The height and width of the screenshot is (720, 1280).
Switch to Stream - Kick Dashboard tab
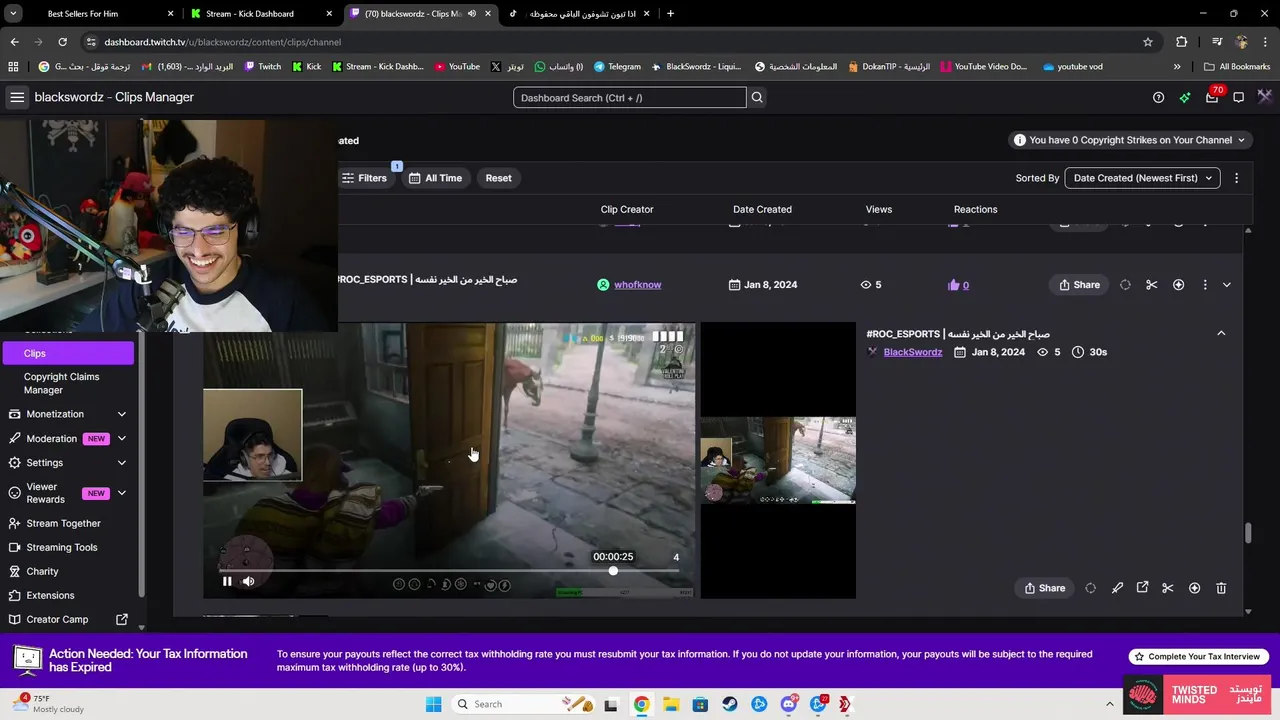click(x=261, y=14)
